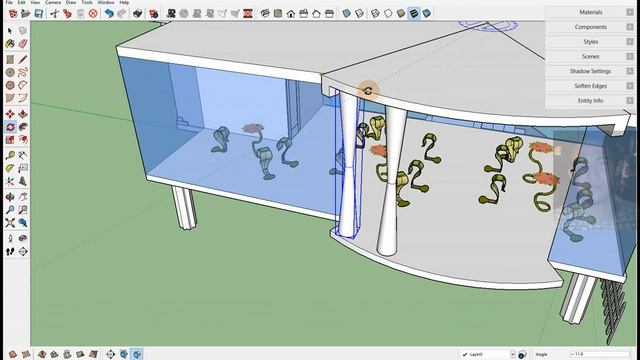
Task: Activate the Move tool
Action: pyautogui.click(x=10, y=114)
